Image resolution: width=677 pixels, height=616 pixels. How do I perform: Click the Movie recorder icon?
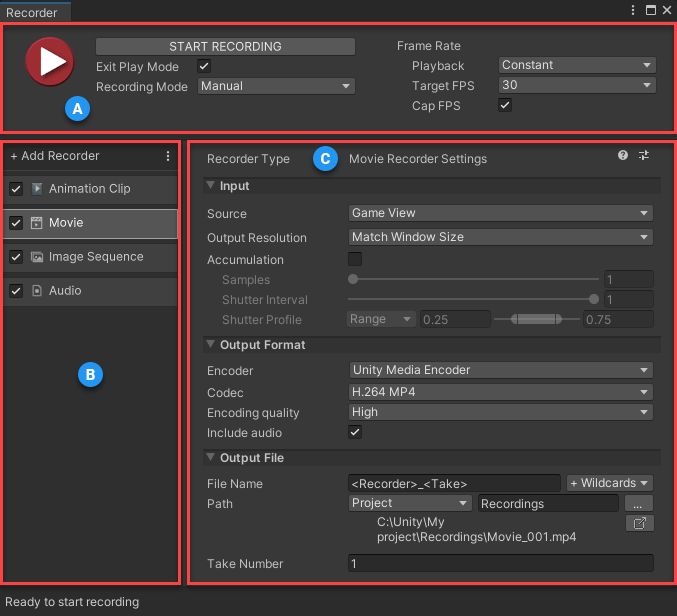tap(37, 223)
